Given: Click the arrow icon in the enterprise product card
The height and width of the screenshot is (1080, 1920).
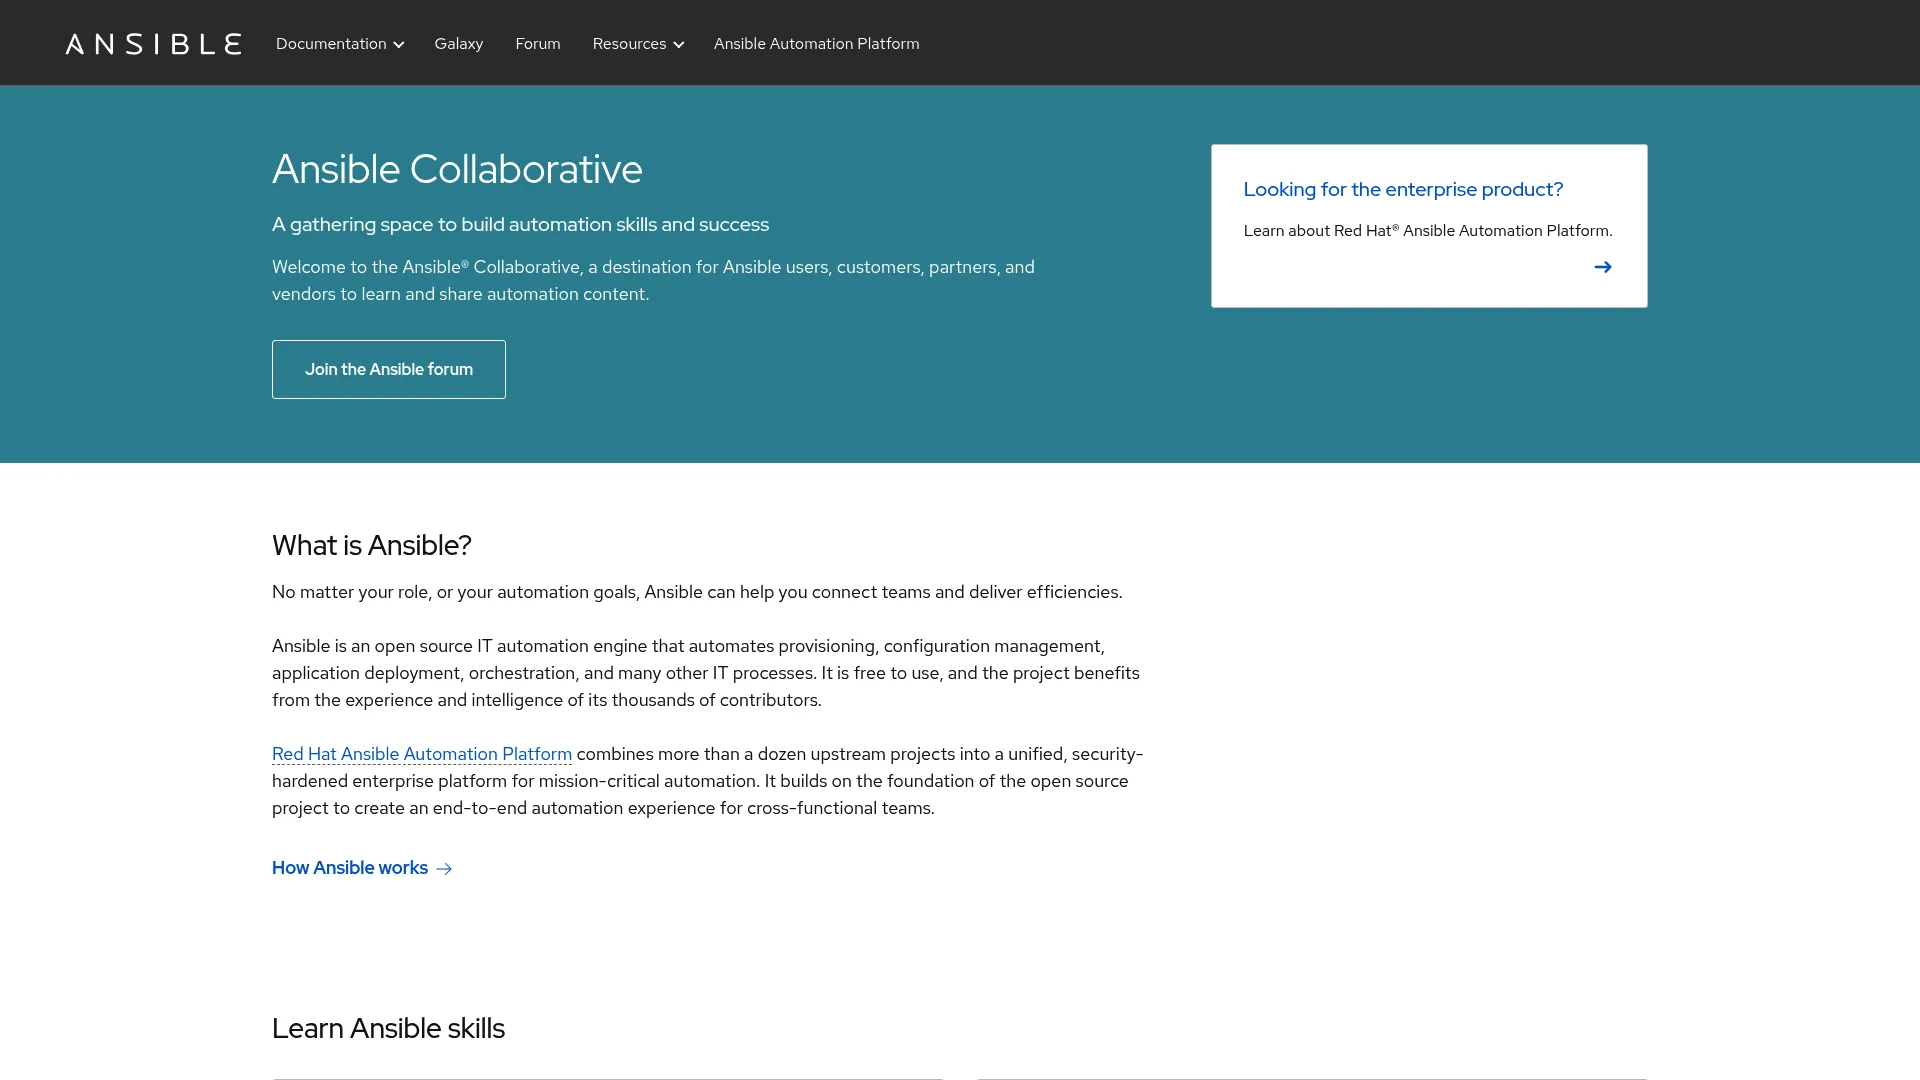Looking at the screenshot, I should 1602,267.
